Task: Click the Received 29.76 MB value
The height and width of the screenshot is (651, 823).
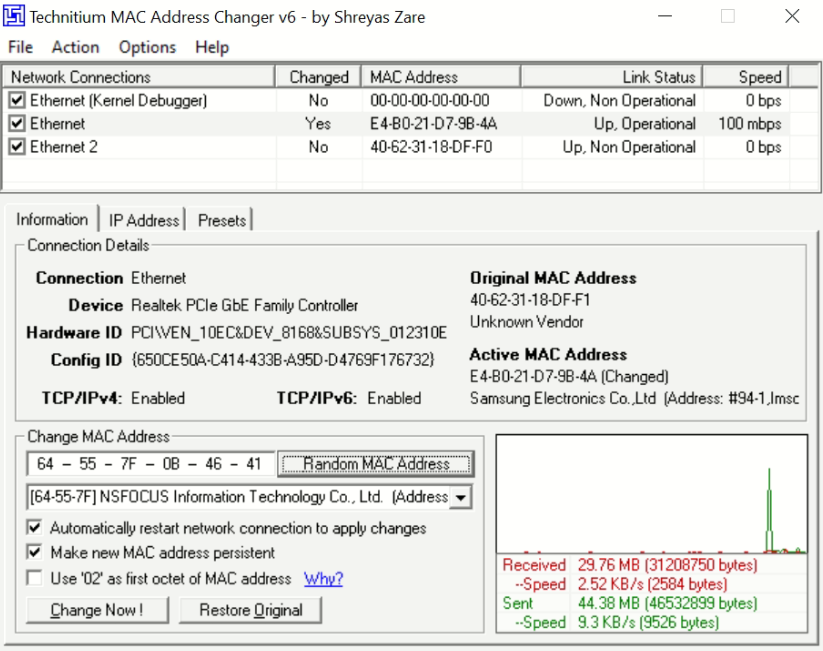Action: 667,565
